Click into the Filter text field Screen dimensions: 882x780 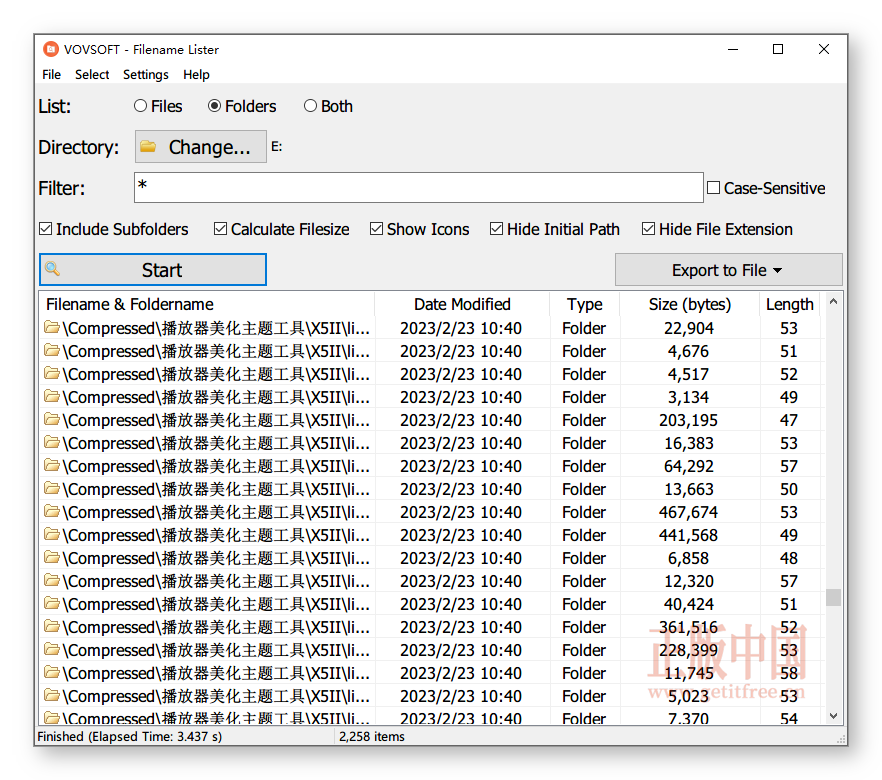[419, 187]
